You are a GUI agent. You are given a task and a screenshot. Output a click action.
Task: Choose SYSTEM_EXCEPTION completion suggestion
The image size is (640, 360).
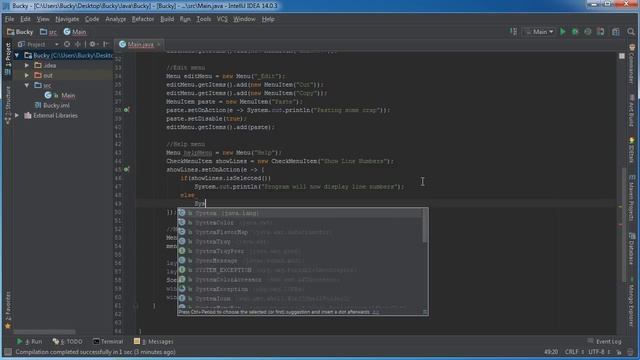point(300,270)
